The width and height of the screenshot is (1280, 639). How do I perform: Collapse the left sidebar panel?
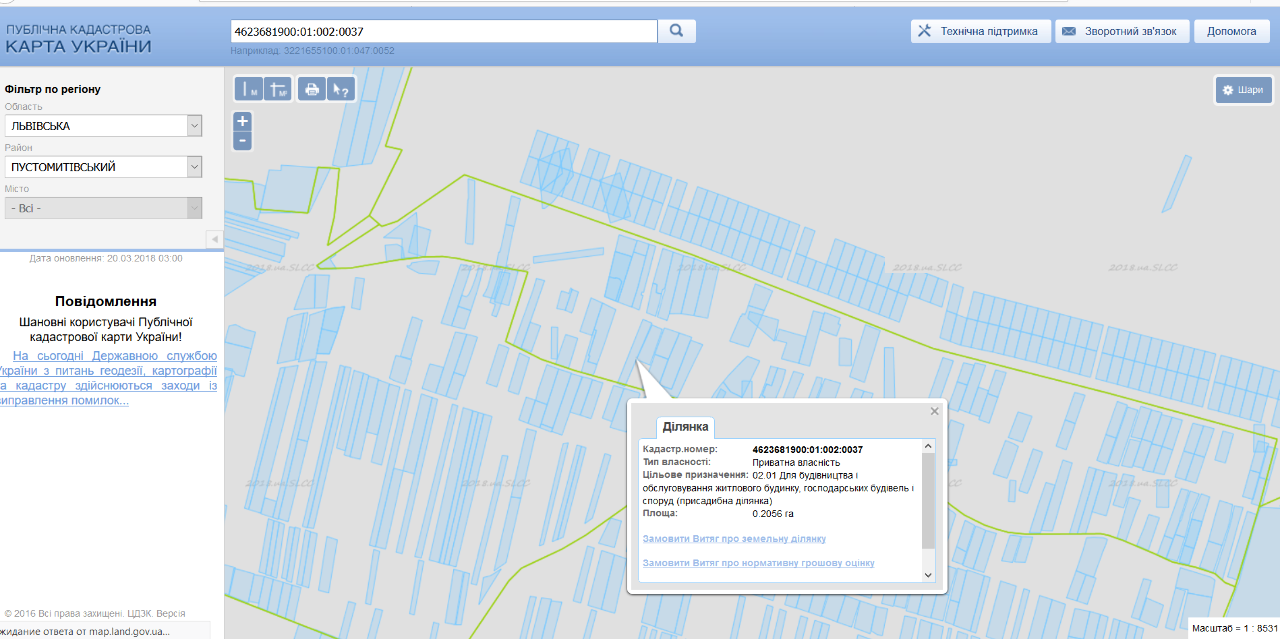coord(214,239)
